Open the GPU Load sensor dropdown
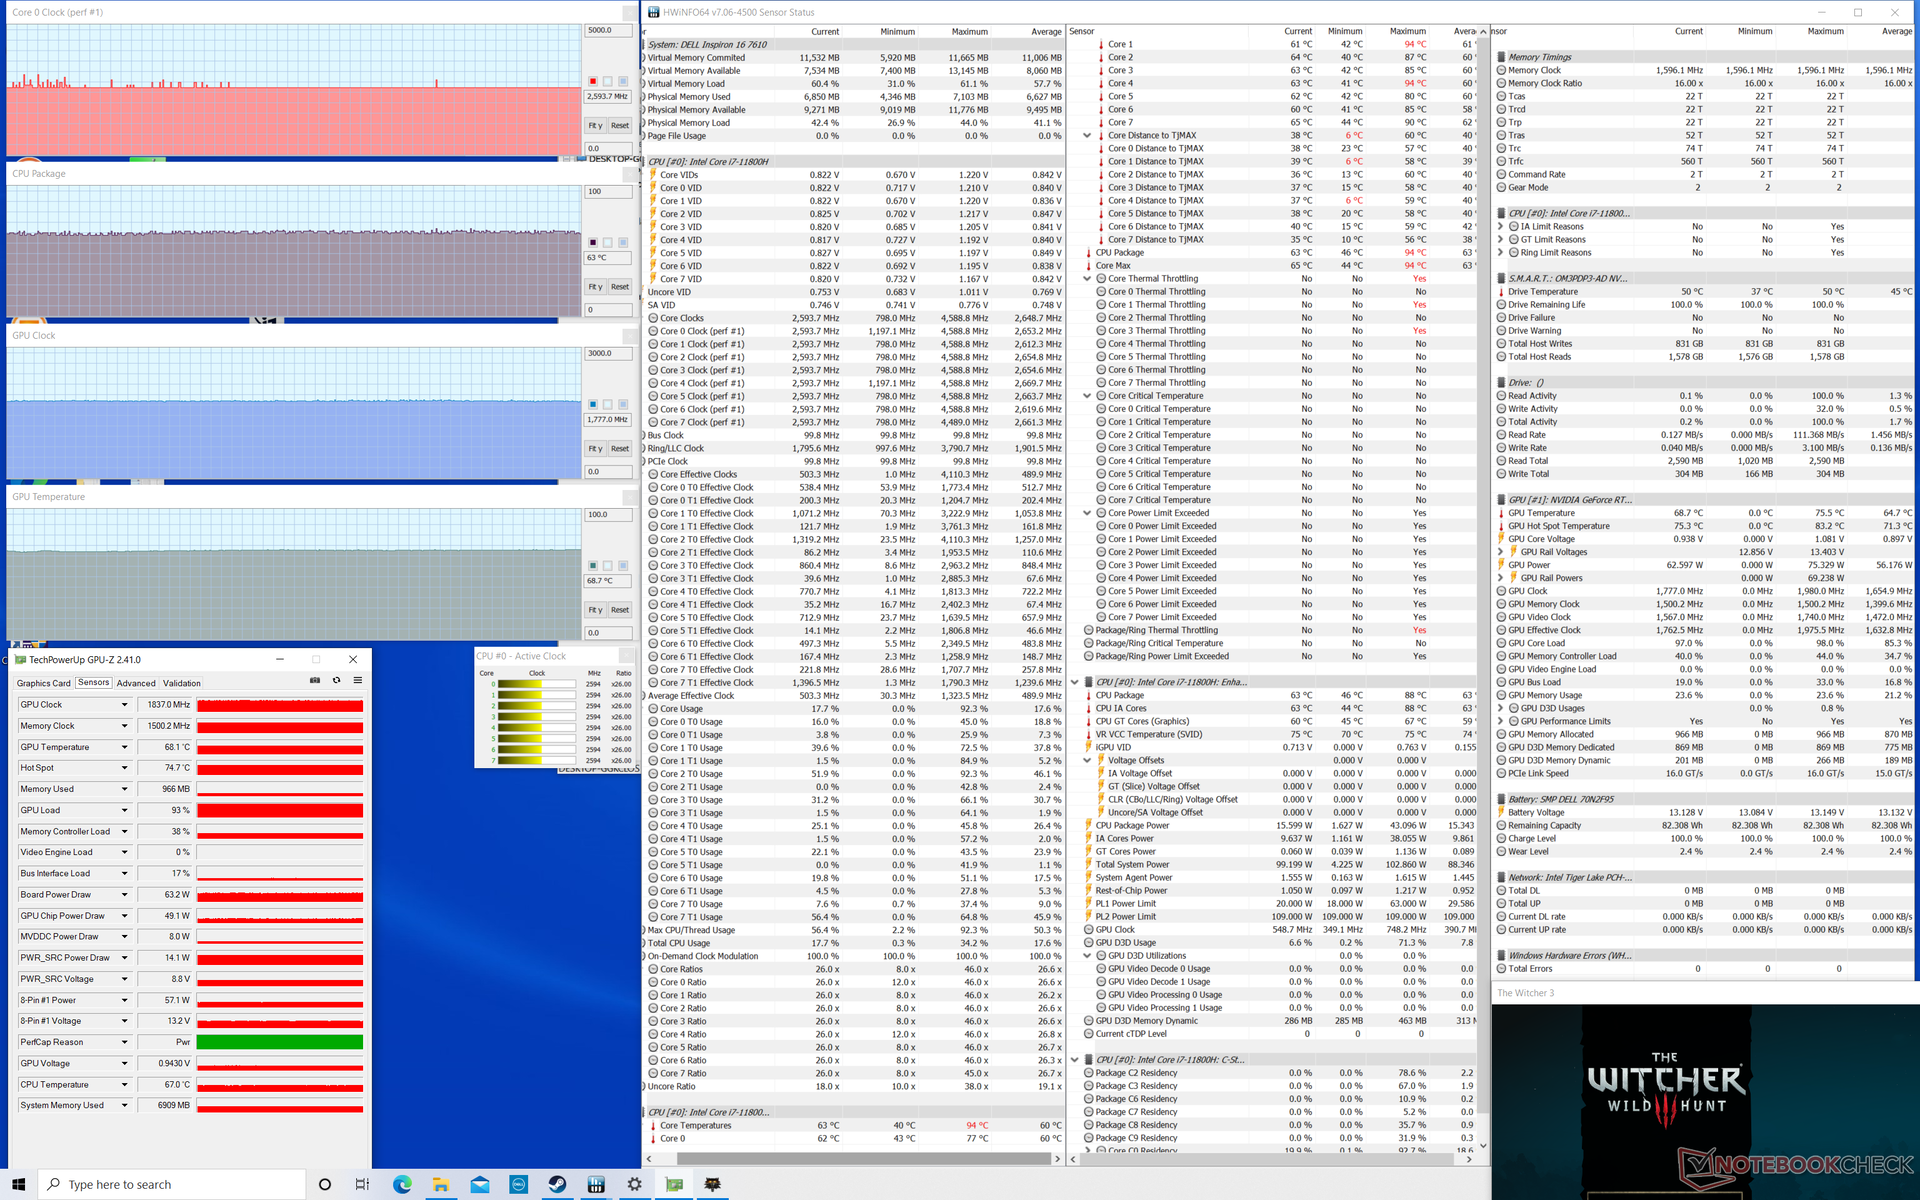The height and width of the screenshot is (1200, 1920). click(125, 810)
